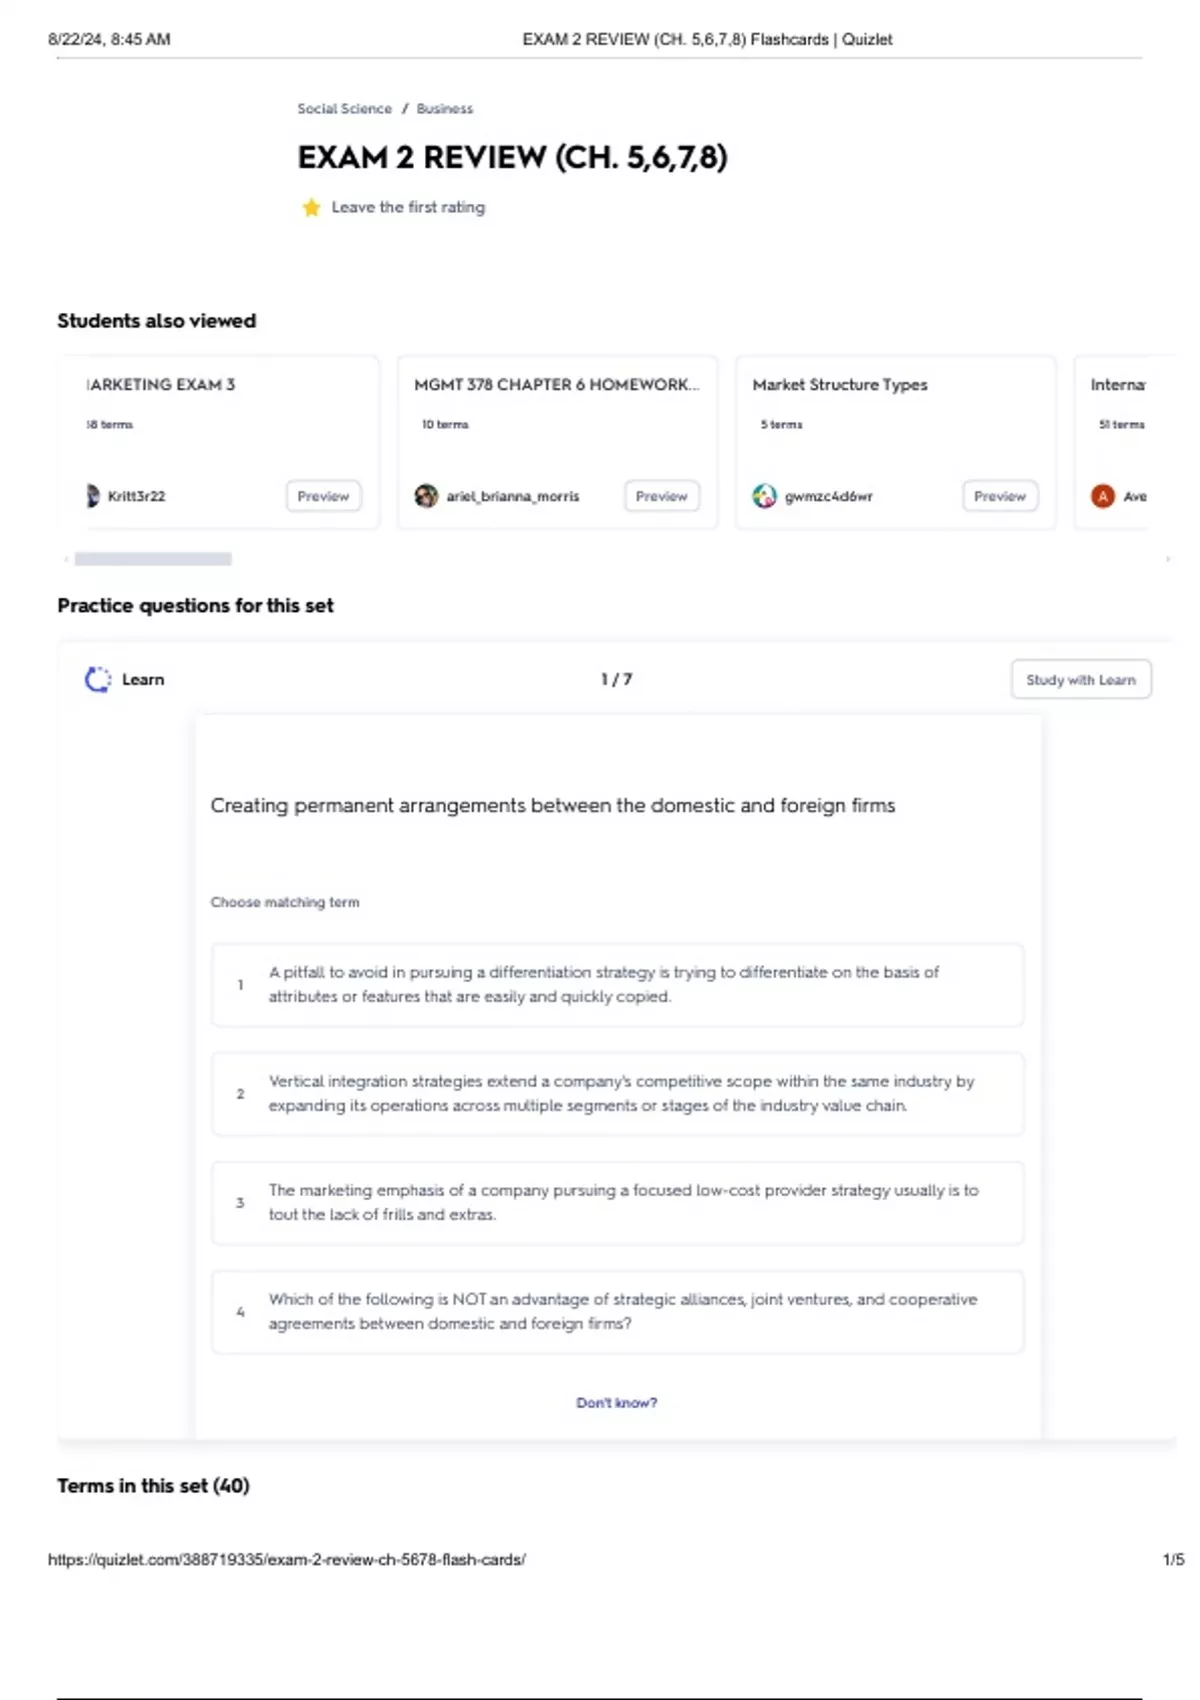
Task: Choose answer 3 about focused low-cost provider
Action: [x=617, y=1203]
